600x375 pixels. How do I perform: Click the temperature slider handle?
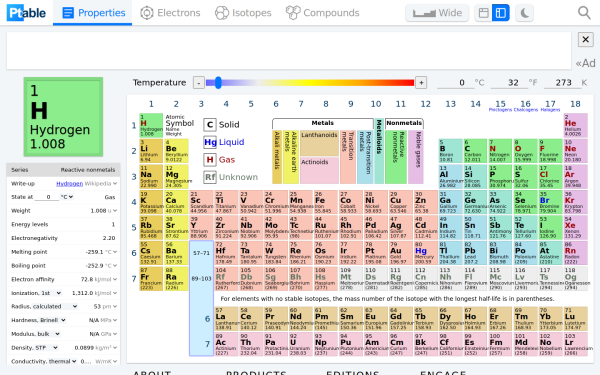click(x=218, y=83)
